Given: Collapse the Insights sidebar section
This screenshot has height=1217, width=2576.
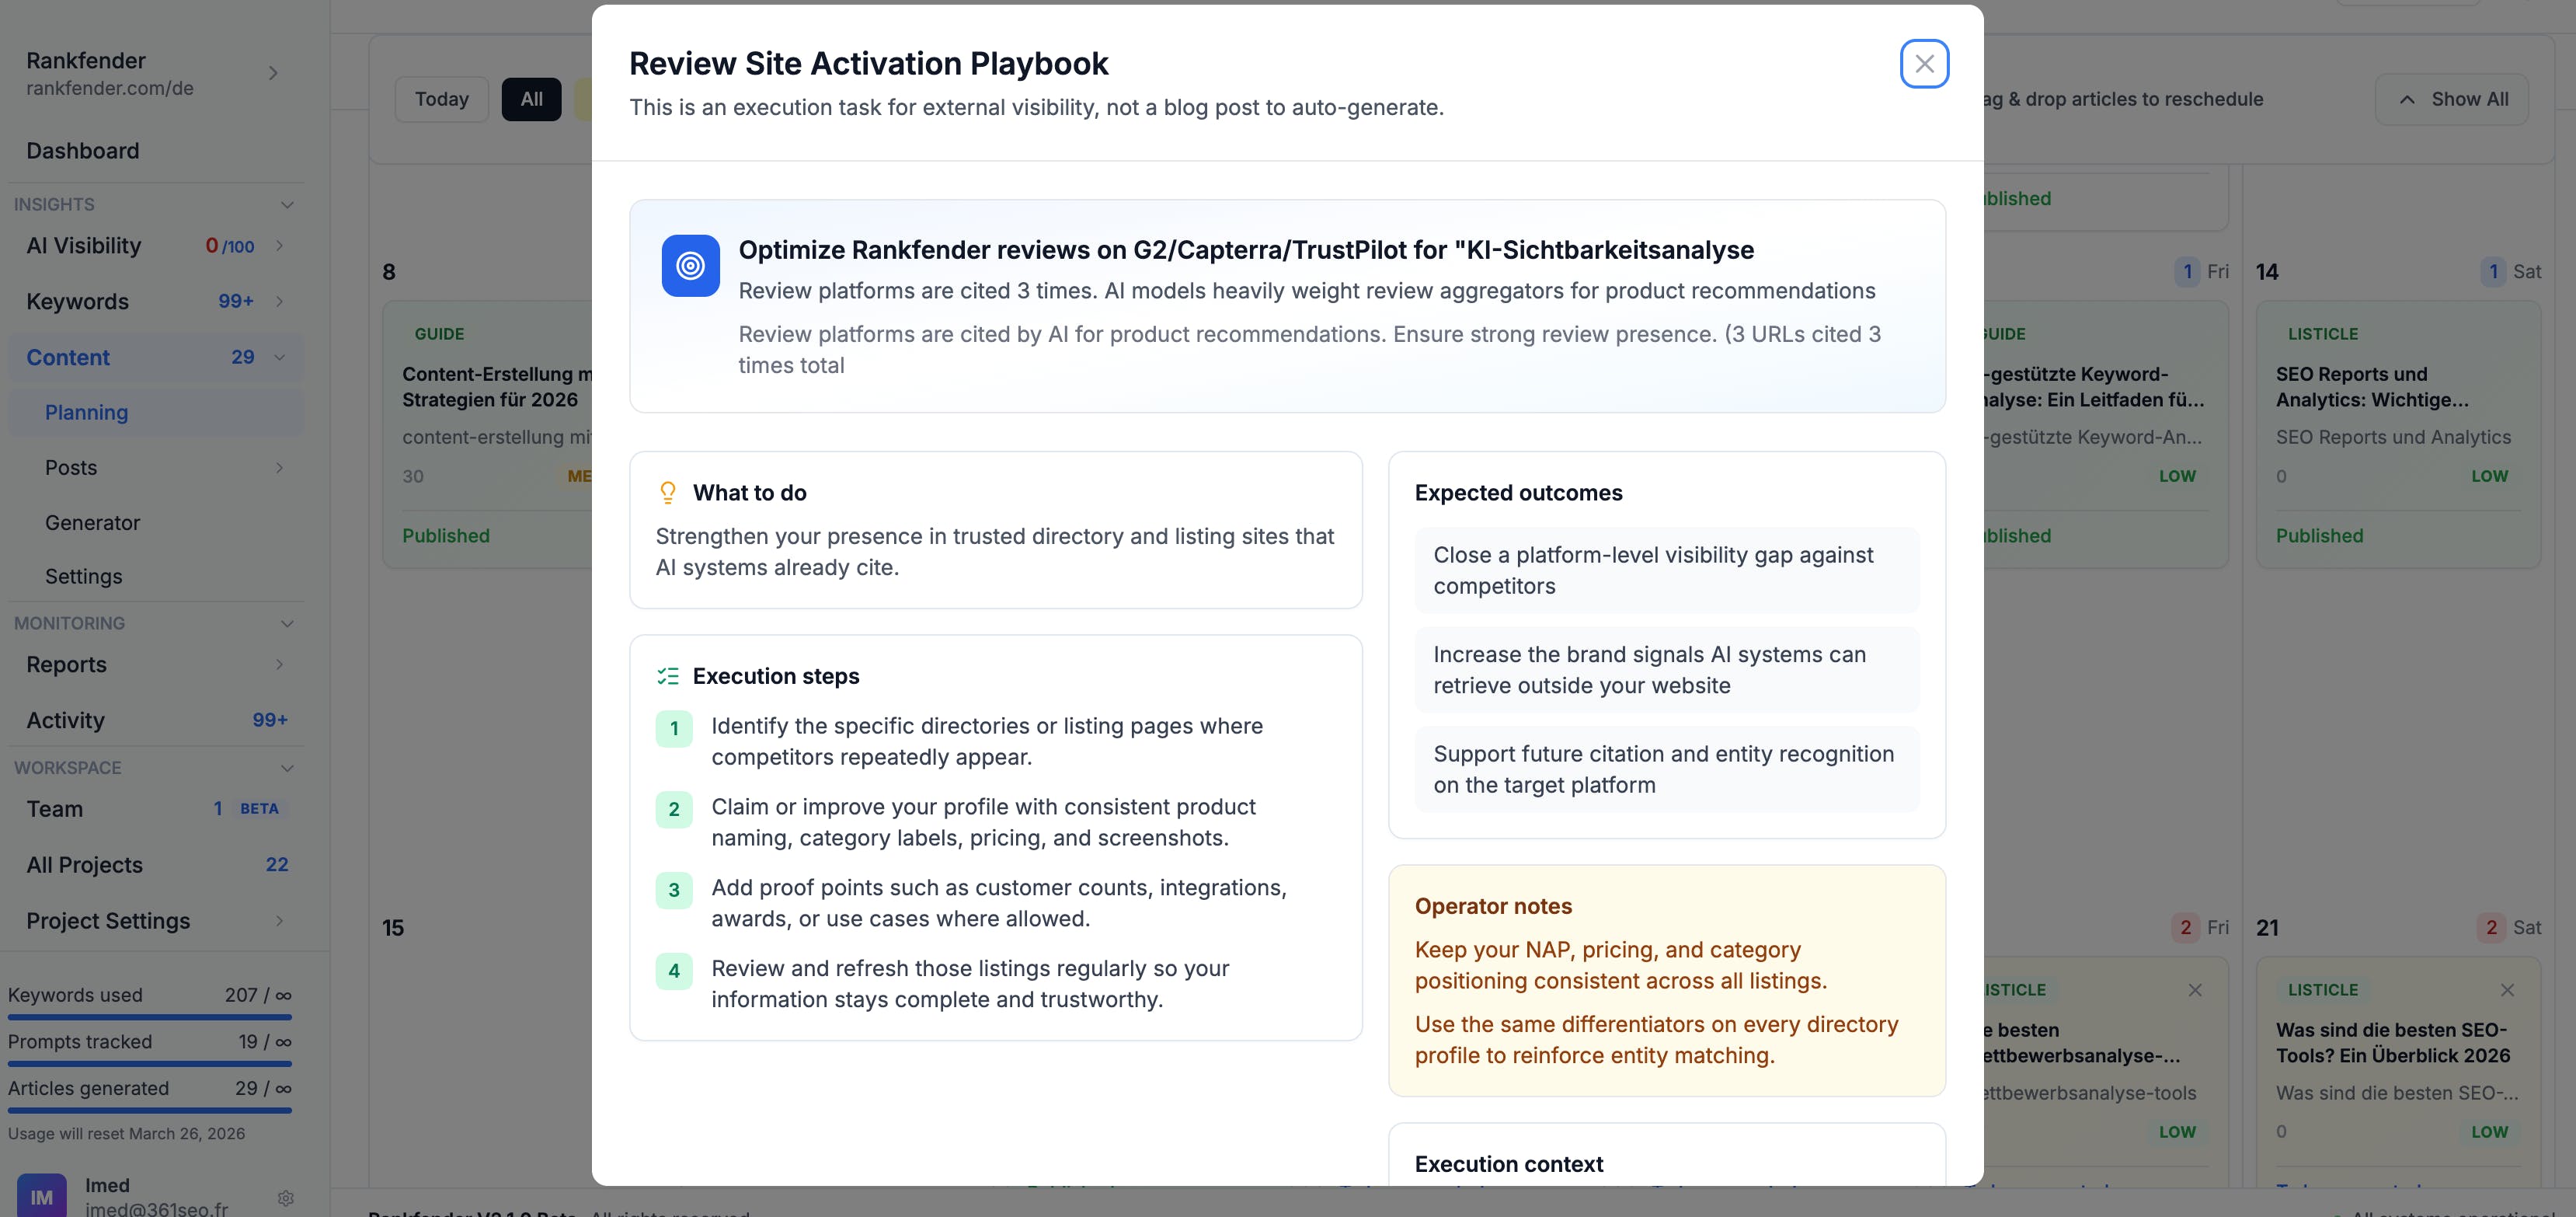Looking at the screenshot, I should point(287,205).
